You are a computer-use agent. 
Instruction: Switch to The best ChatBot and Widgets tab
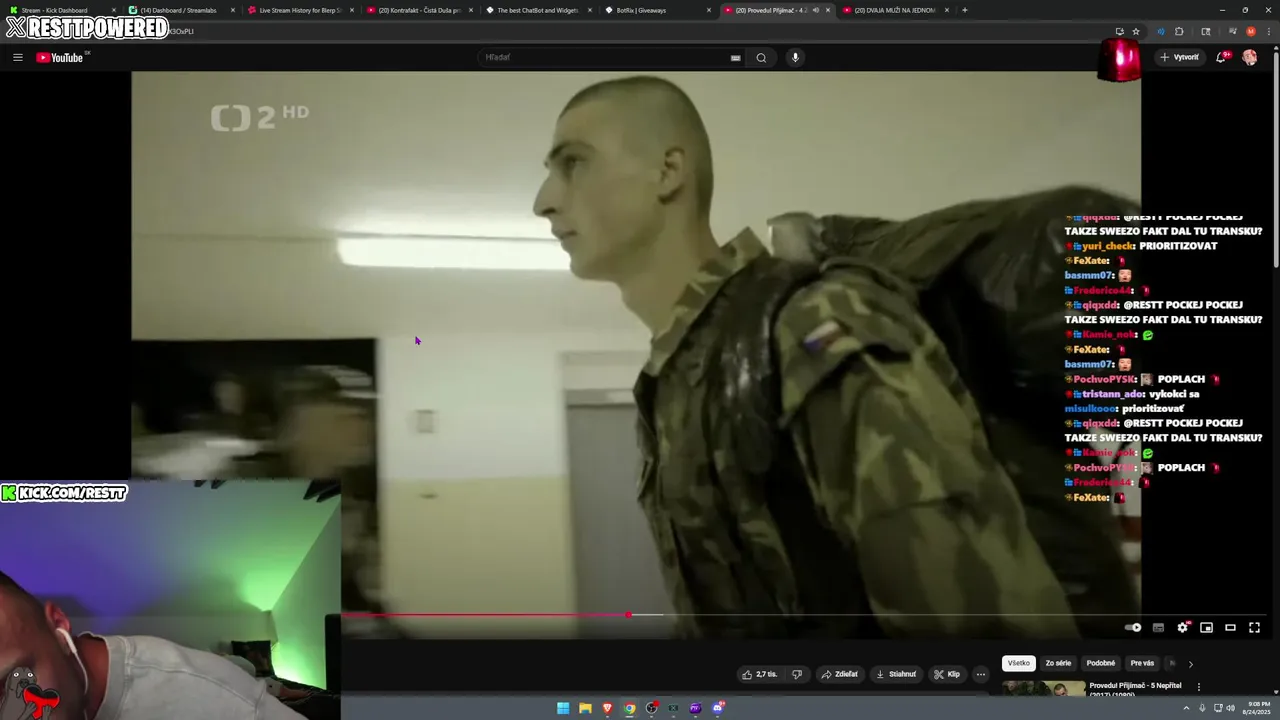(538, 10)
